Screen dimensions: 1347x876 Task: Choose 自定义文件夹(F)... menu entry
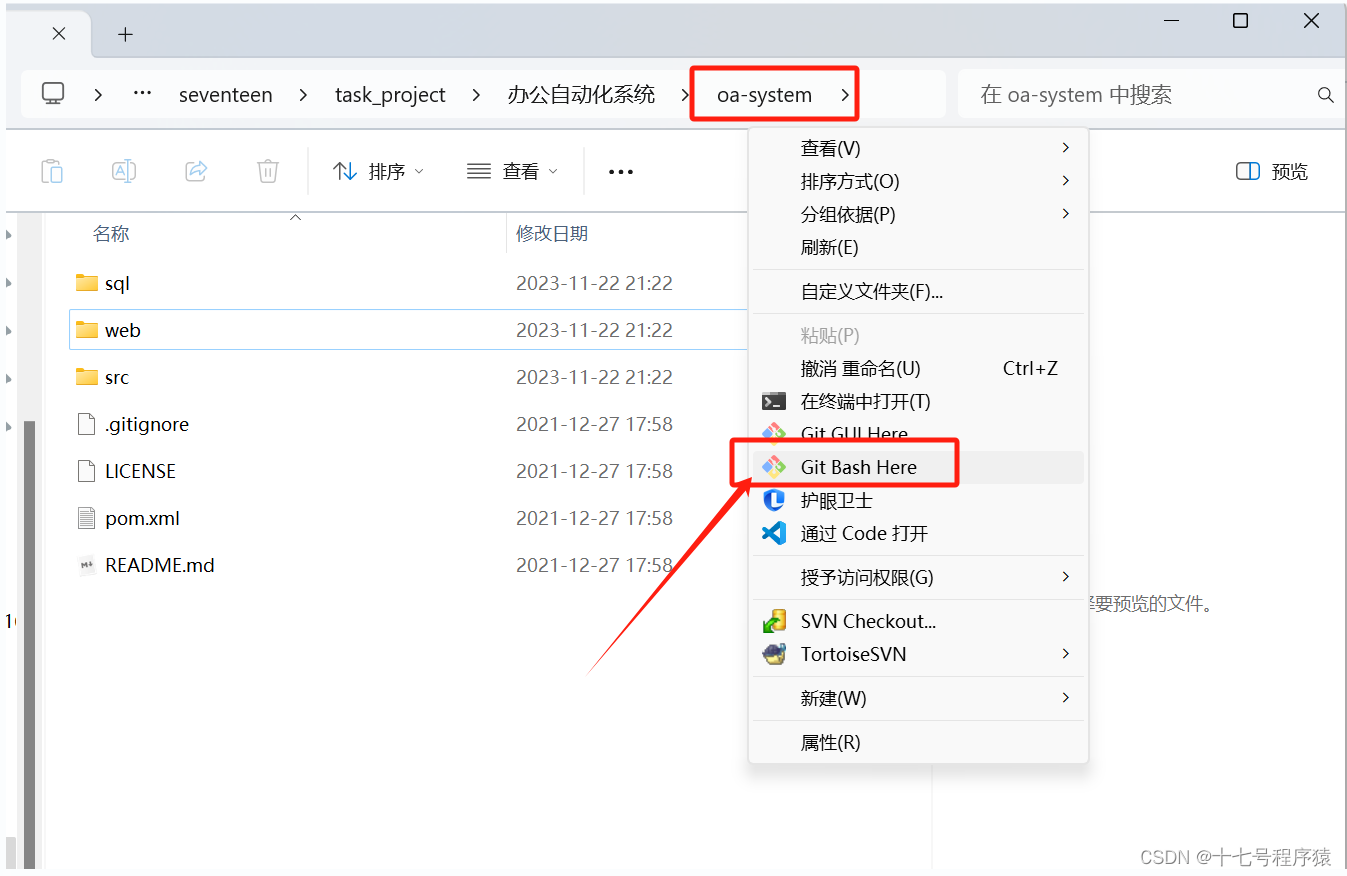pyautogui.click(x=918, y=292)
